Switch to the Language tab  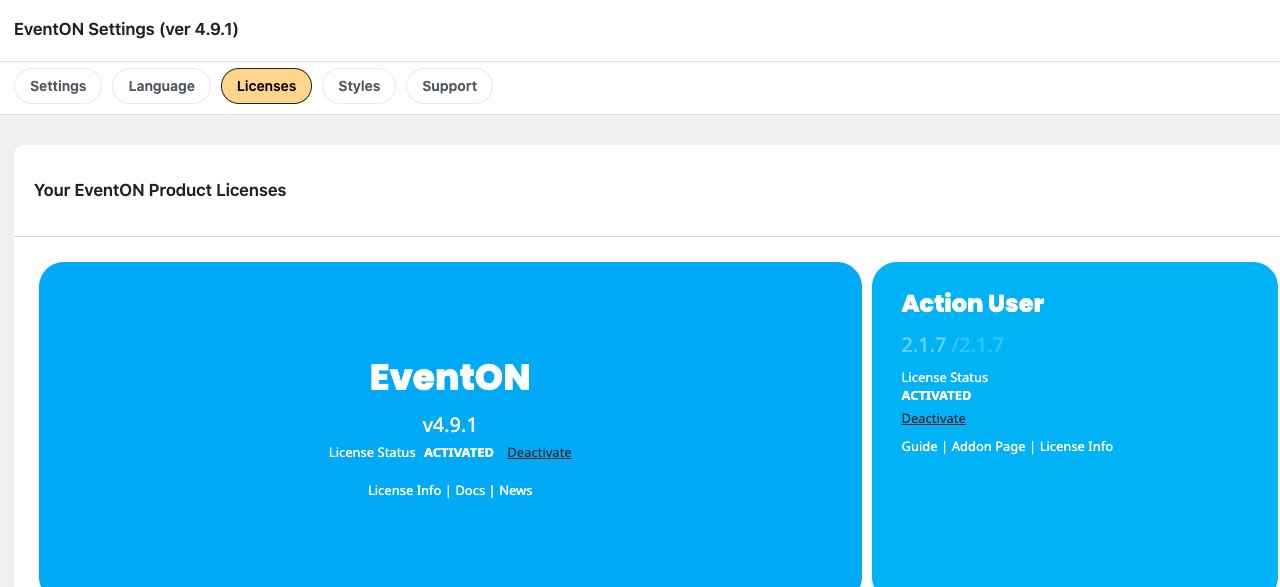[161, 86]
